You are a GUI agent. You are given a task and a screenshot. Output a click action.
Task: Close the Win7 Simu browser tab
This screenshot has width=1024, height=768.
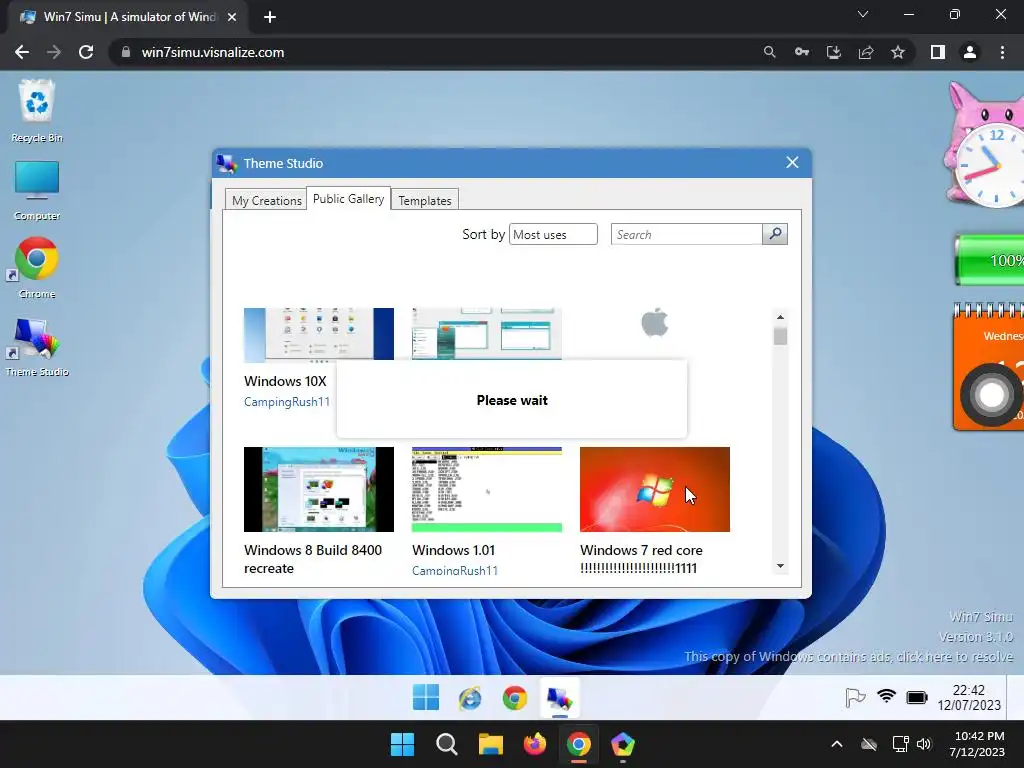(x=232, y=18)
